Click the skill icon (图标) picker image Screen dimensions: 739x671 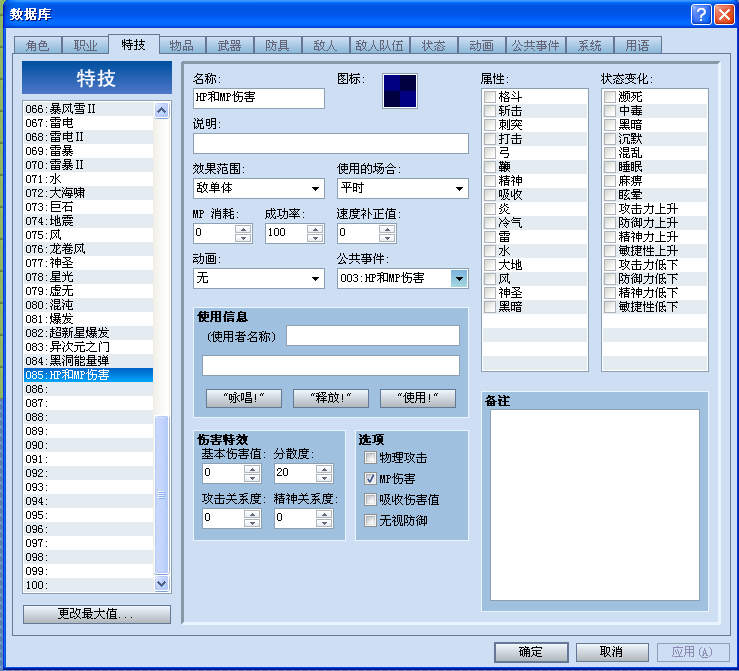(x=400, y=91)
